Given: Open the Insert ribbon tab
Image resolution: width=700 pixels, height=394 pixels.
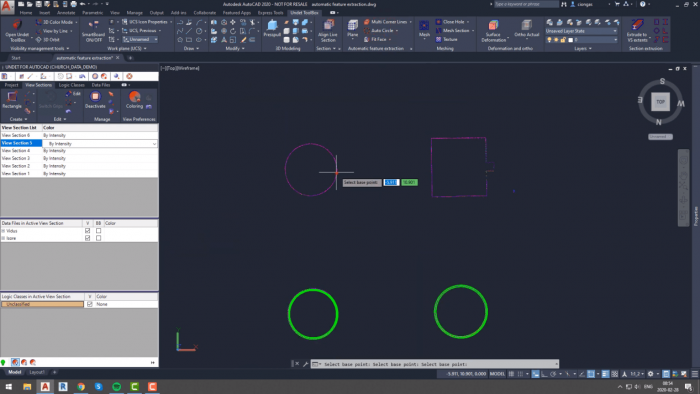Looking at the screenshot, I should [45, 12].
